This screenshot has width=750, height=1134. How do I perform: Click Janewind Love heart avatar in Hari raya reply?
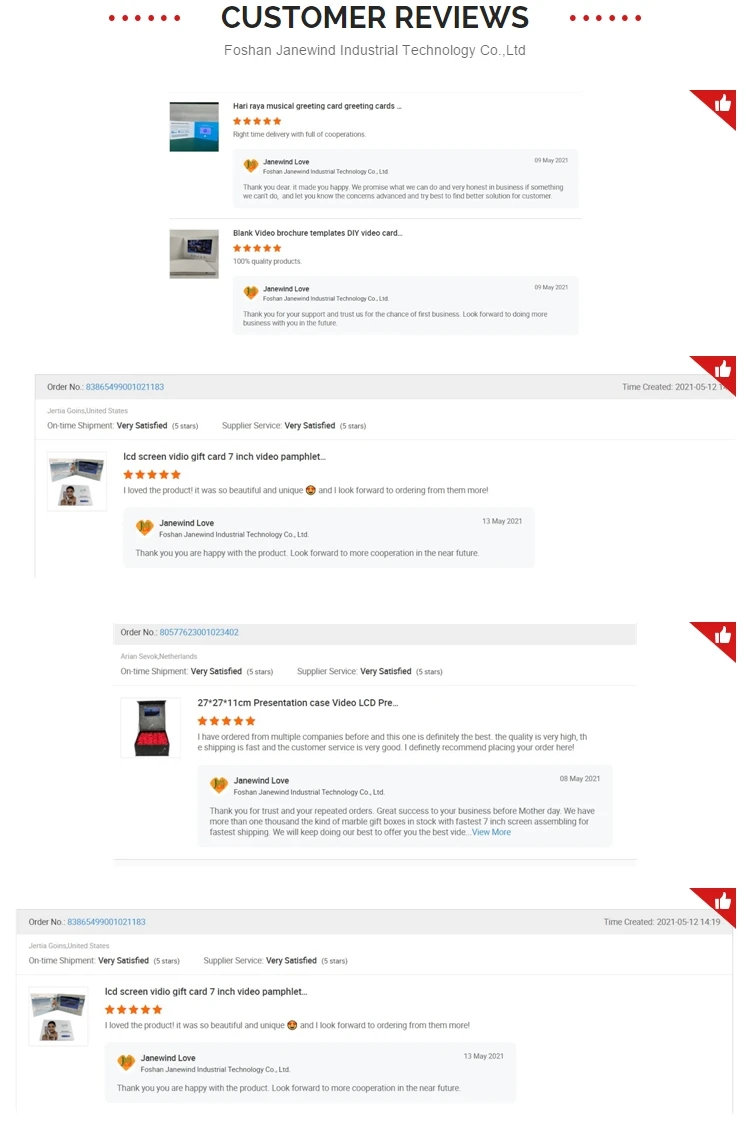pyautogui.click(x=251, y=166)
